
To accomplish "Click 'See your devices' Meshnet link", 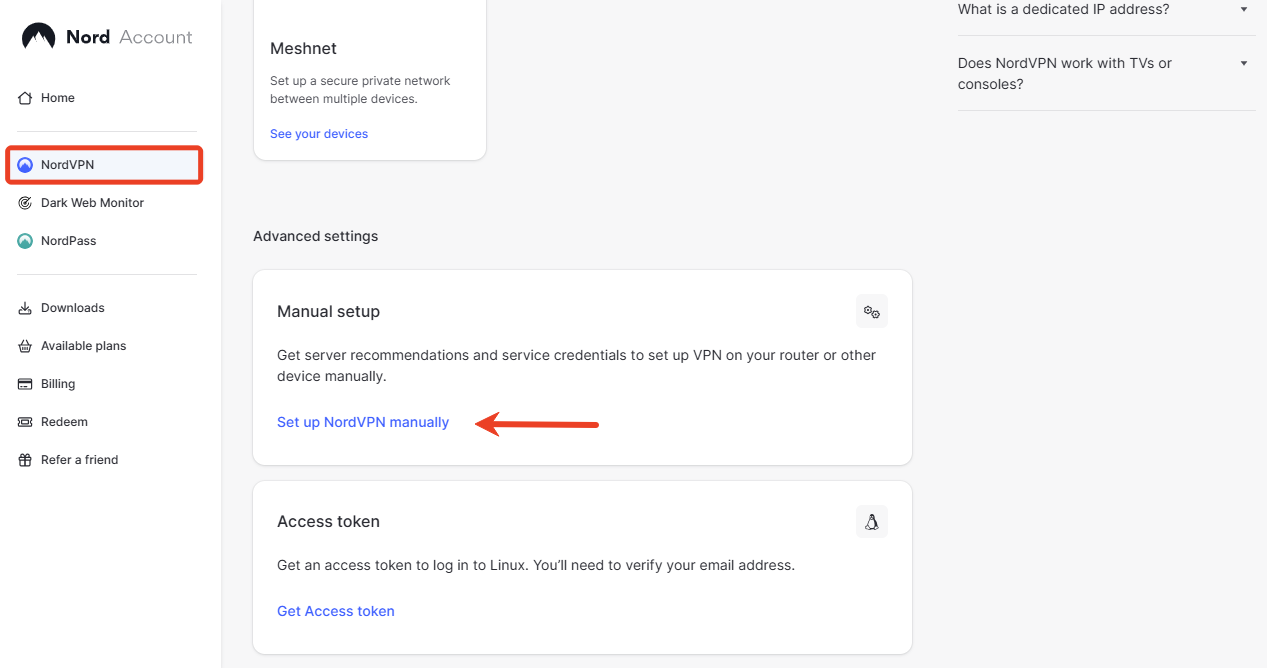I will (x=319, y=134).
